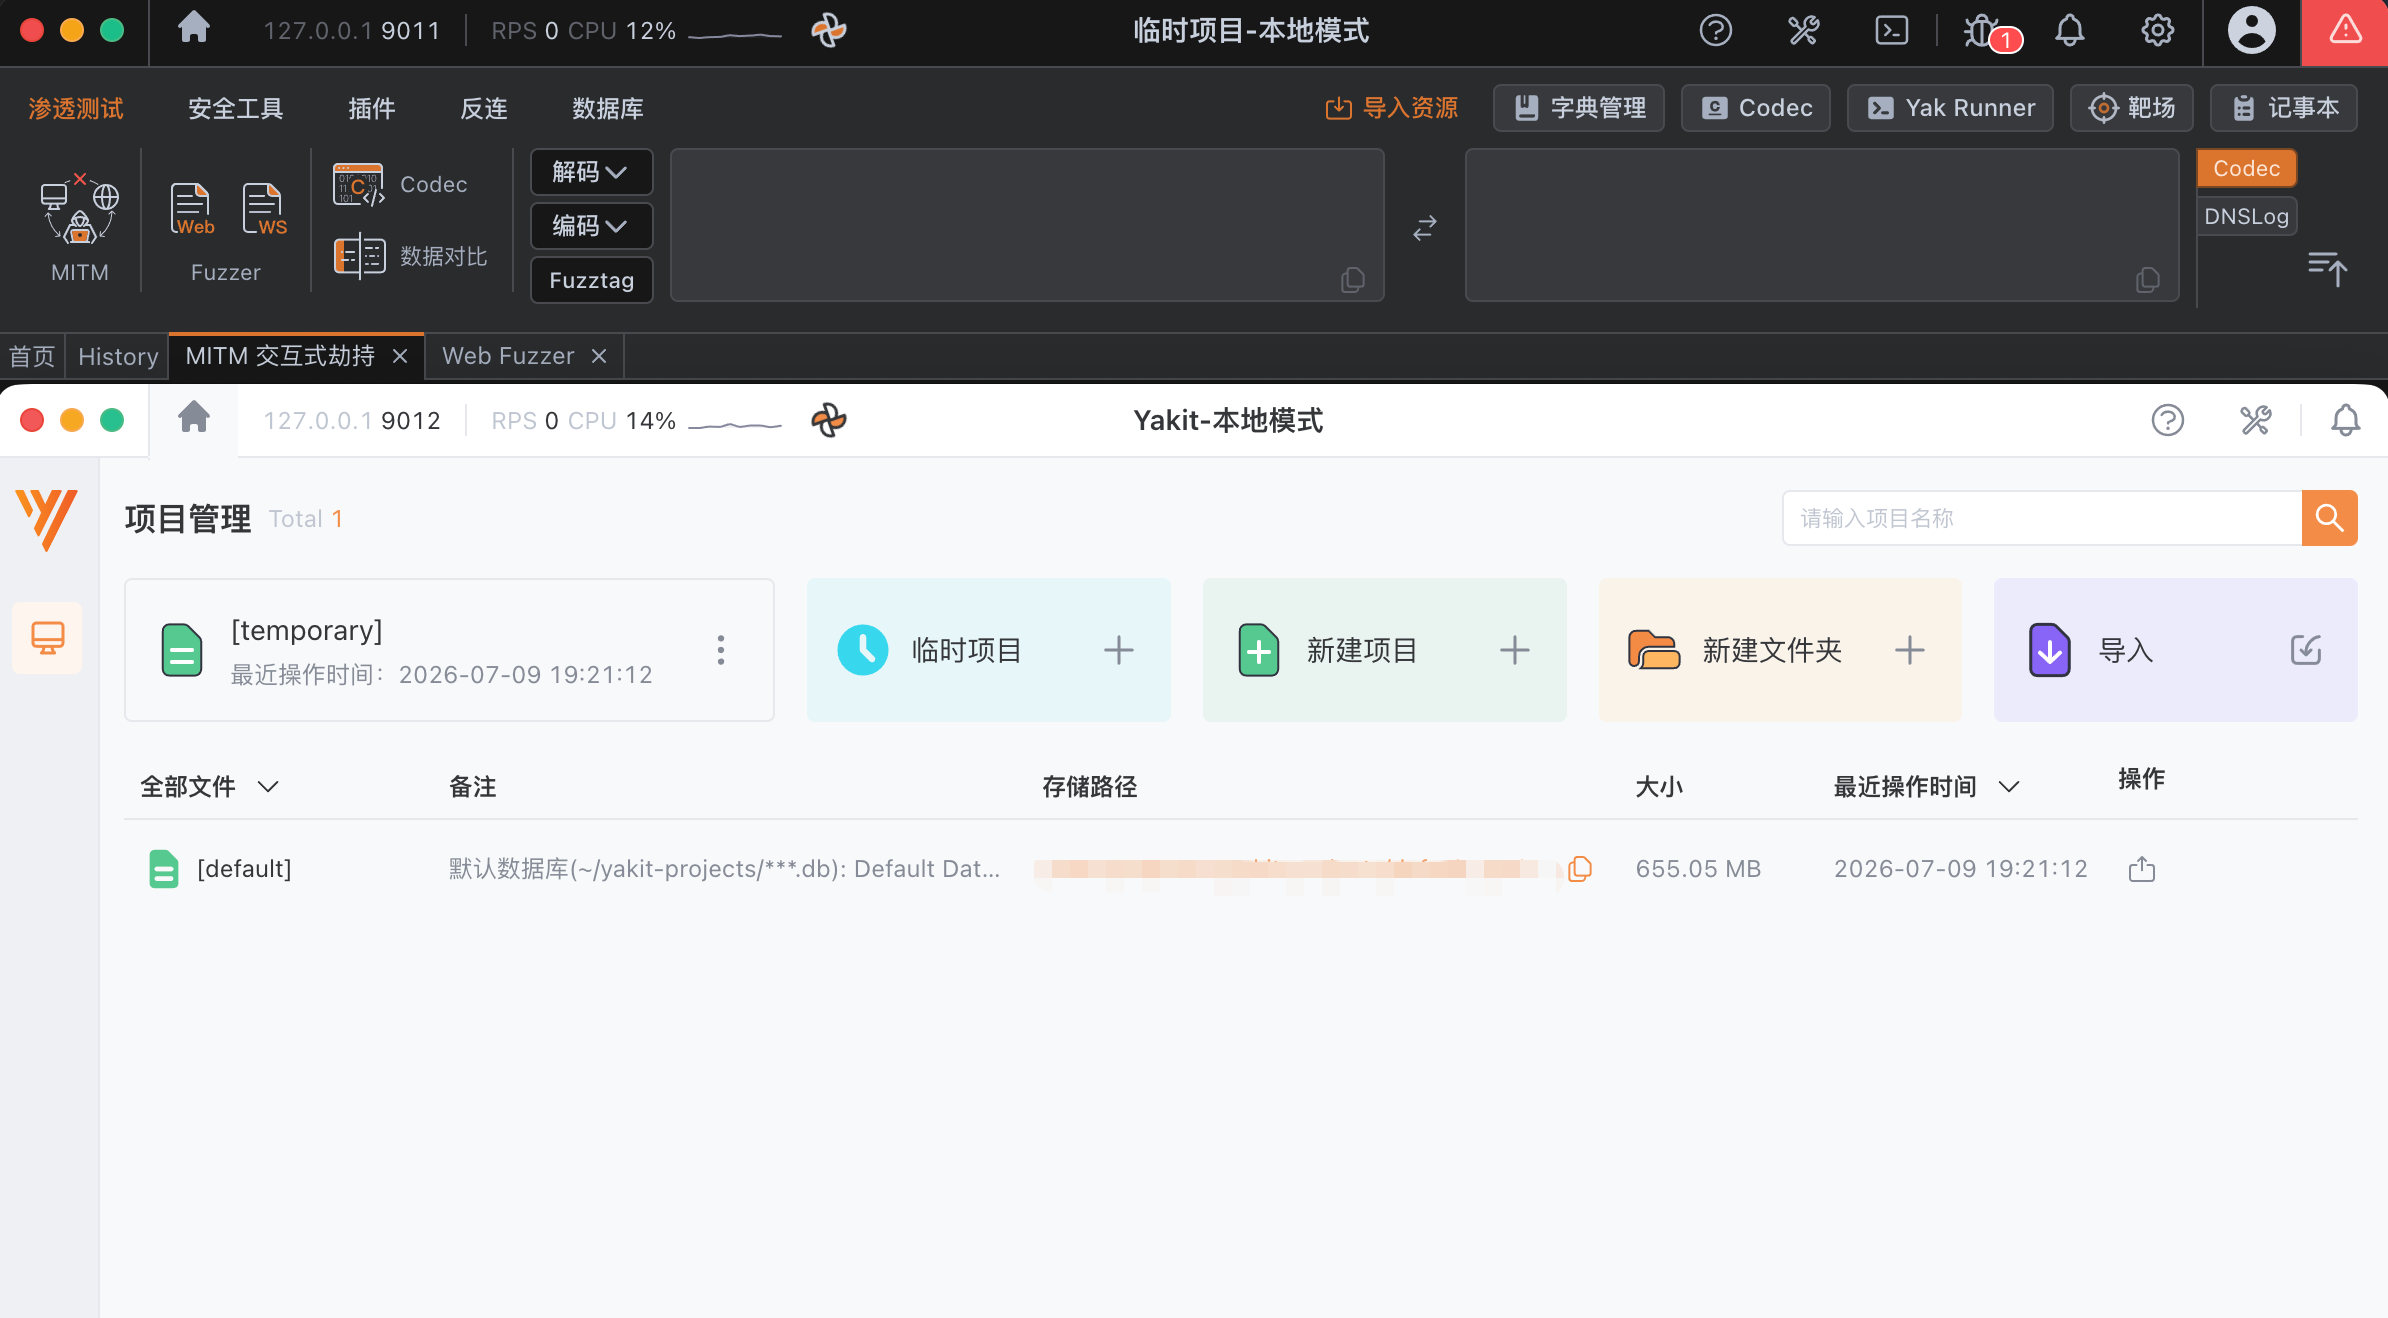This screenshot has width=2388, height=1318.
Task: Open the 全部文件 filter dropdown
Action: click(x=210, y=787)
